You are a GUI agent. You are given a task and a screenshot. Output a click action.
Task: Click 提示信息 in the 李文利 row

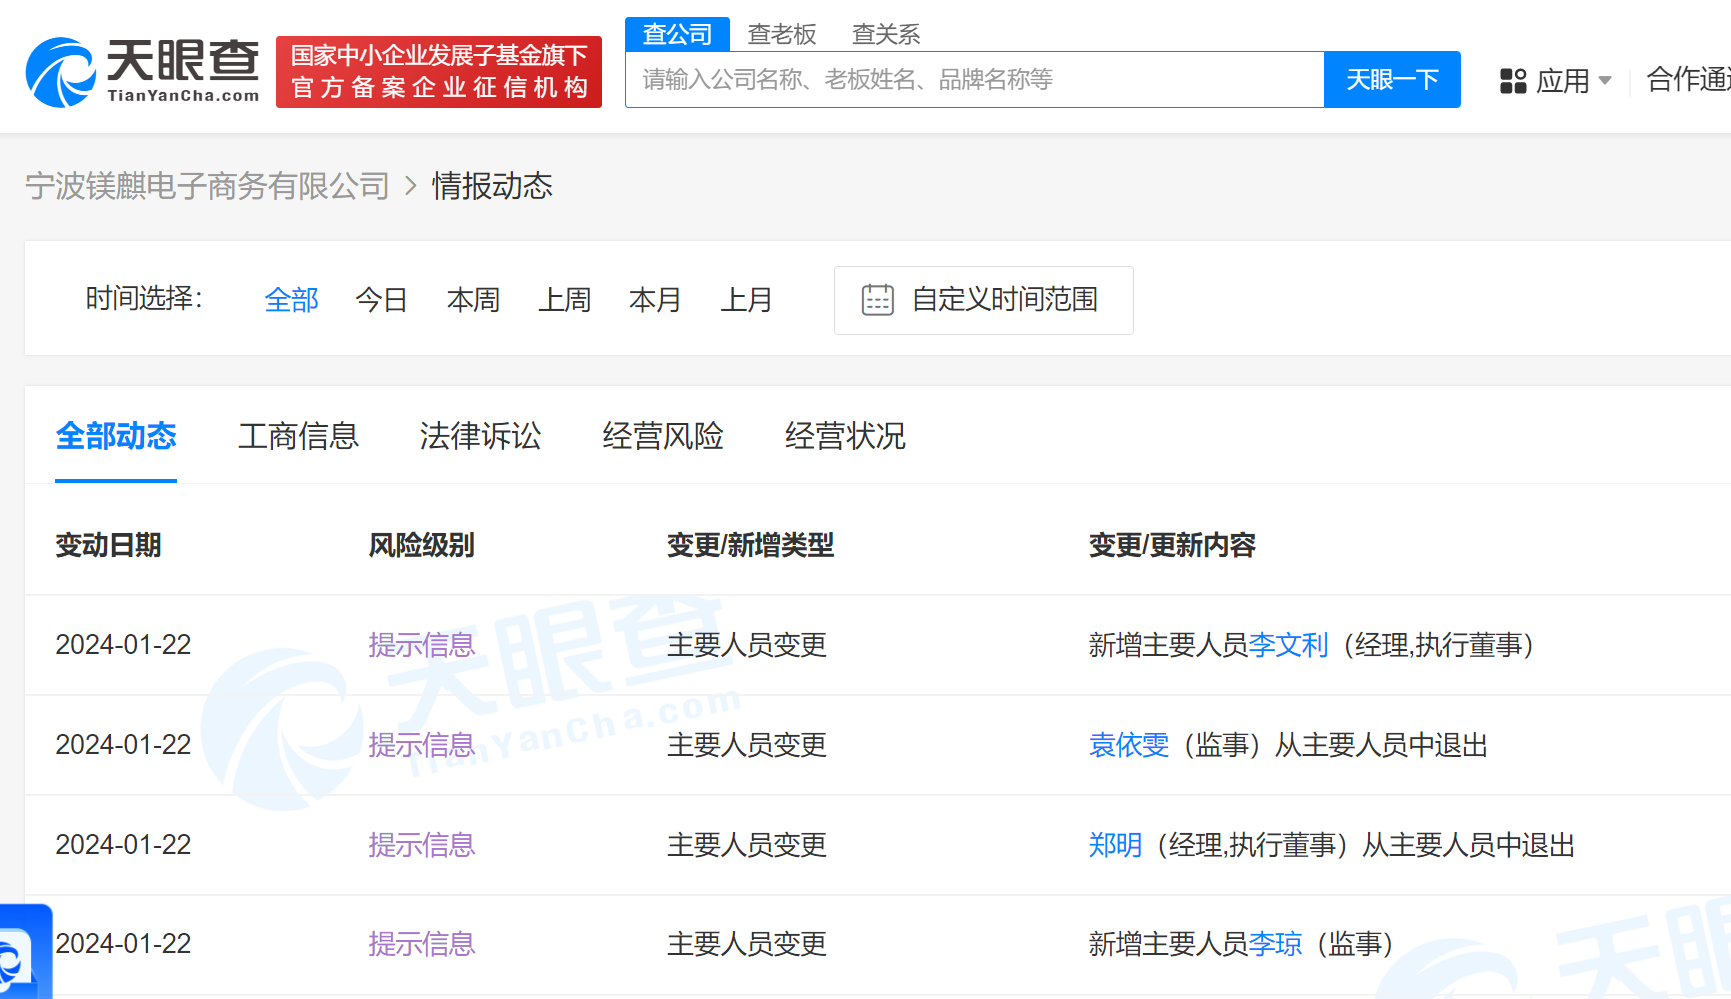pyautogui.click(x=422, y=645)
